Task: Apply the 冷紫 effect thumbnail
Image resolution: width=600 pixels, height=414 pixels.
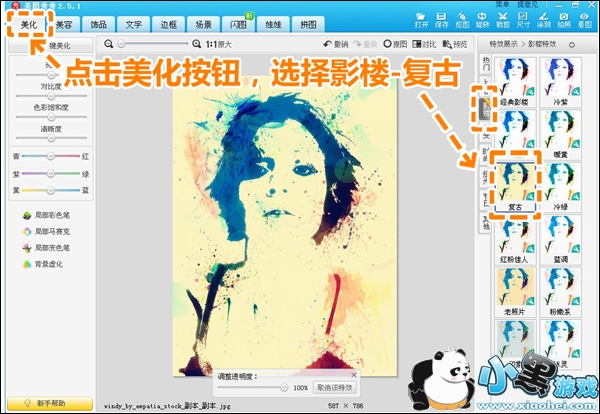Action: tap(560, 81)
